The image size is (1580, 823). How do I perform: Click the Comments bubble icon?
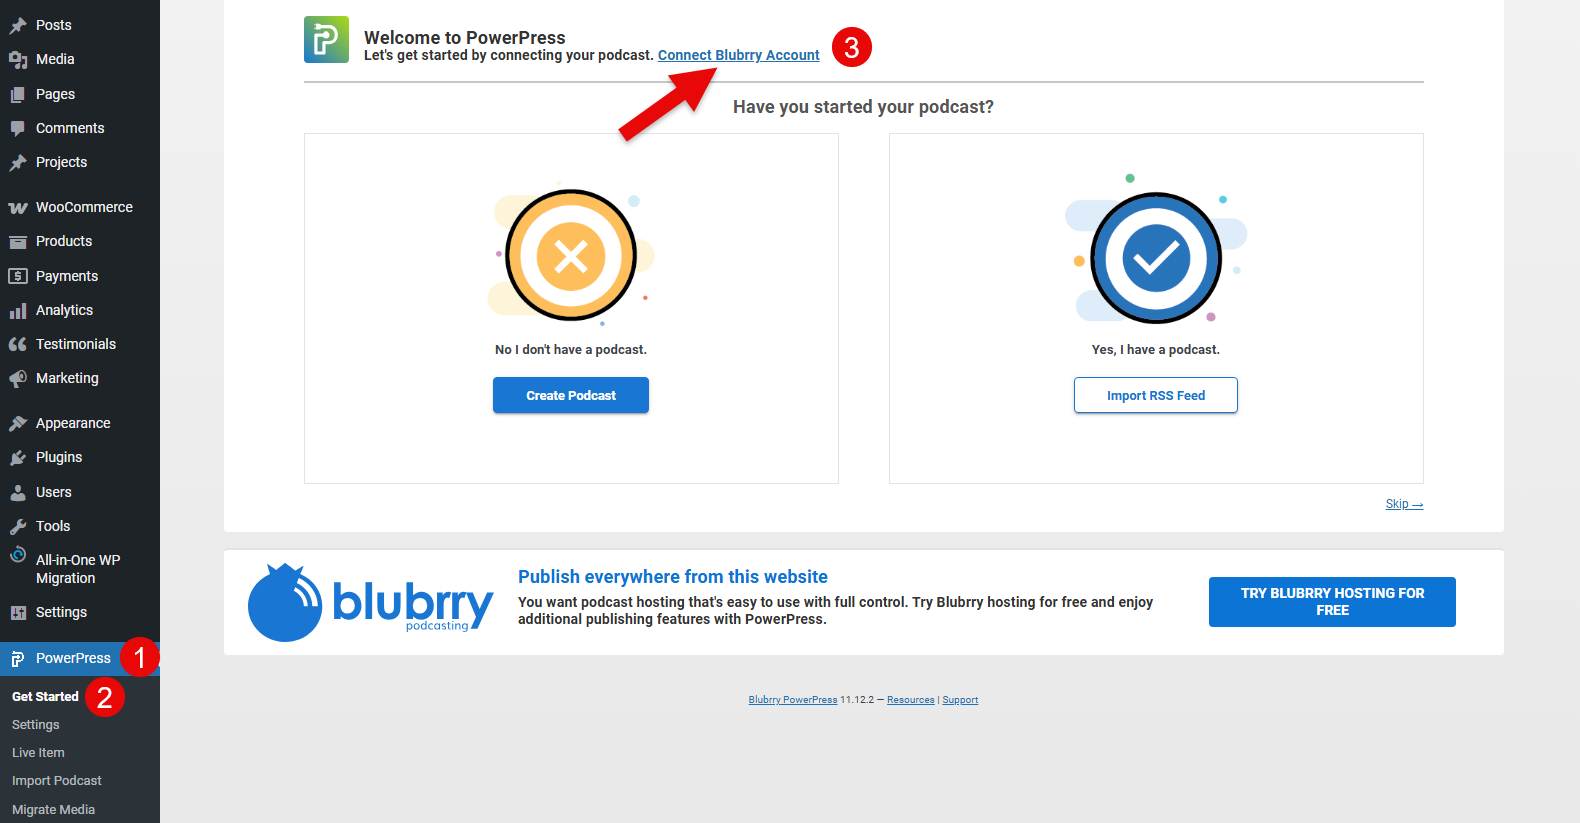(18, 128)
